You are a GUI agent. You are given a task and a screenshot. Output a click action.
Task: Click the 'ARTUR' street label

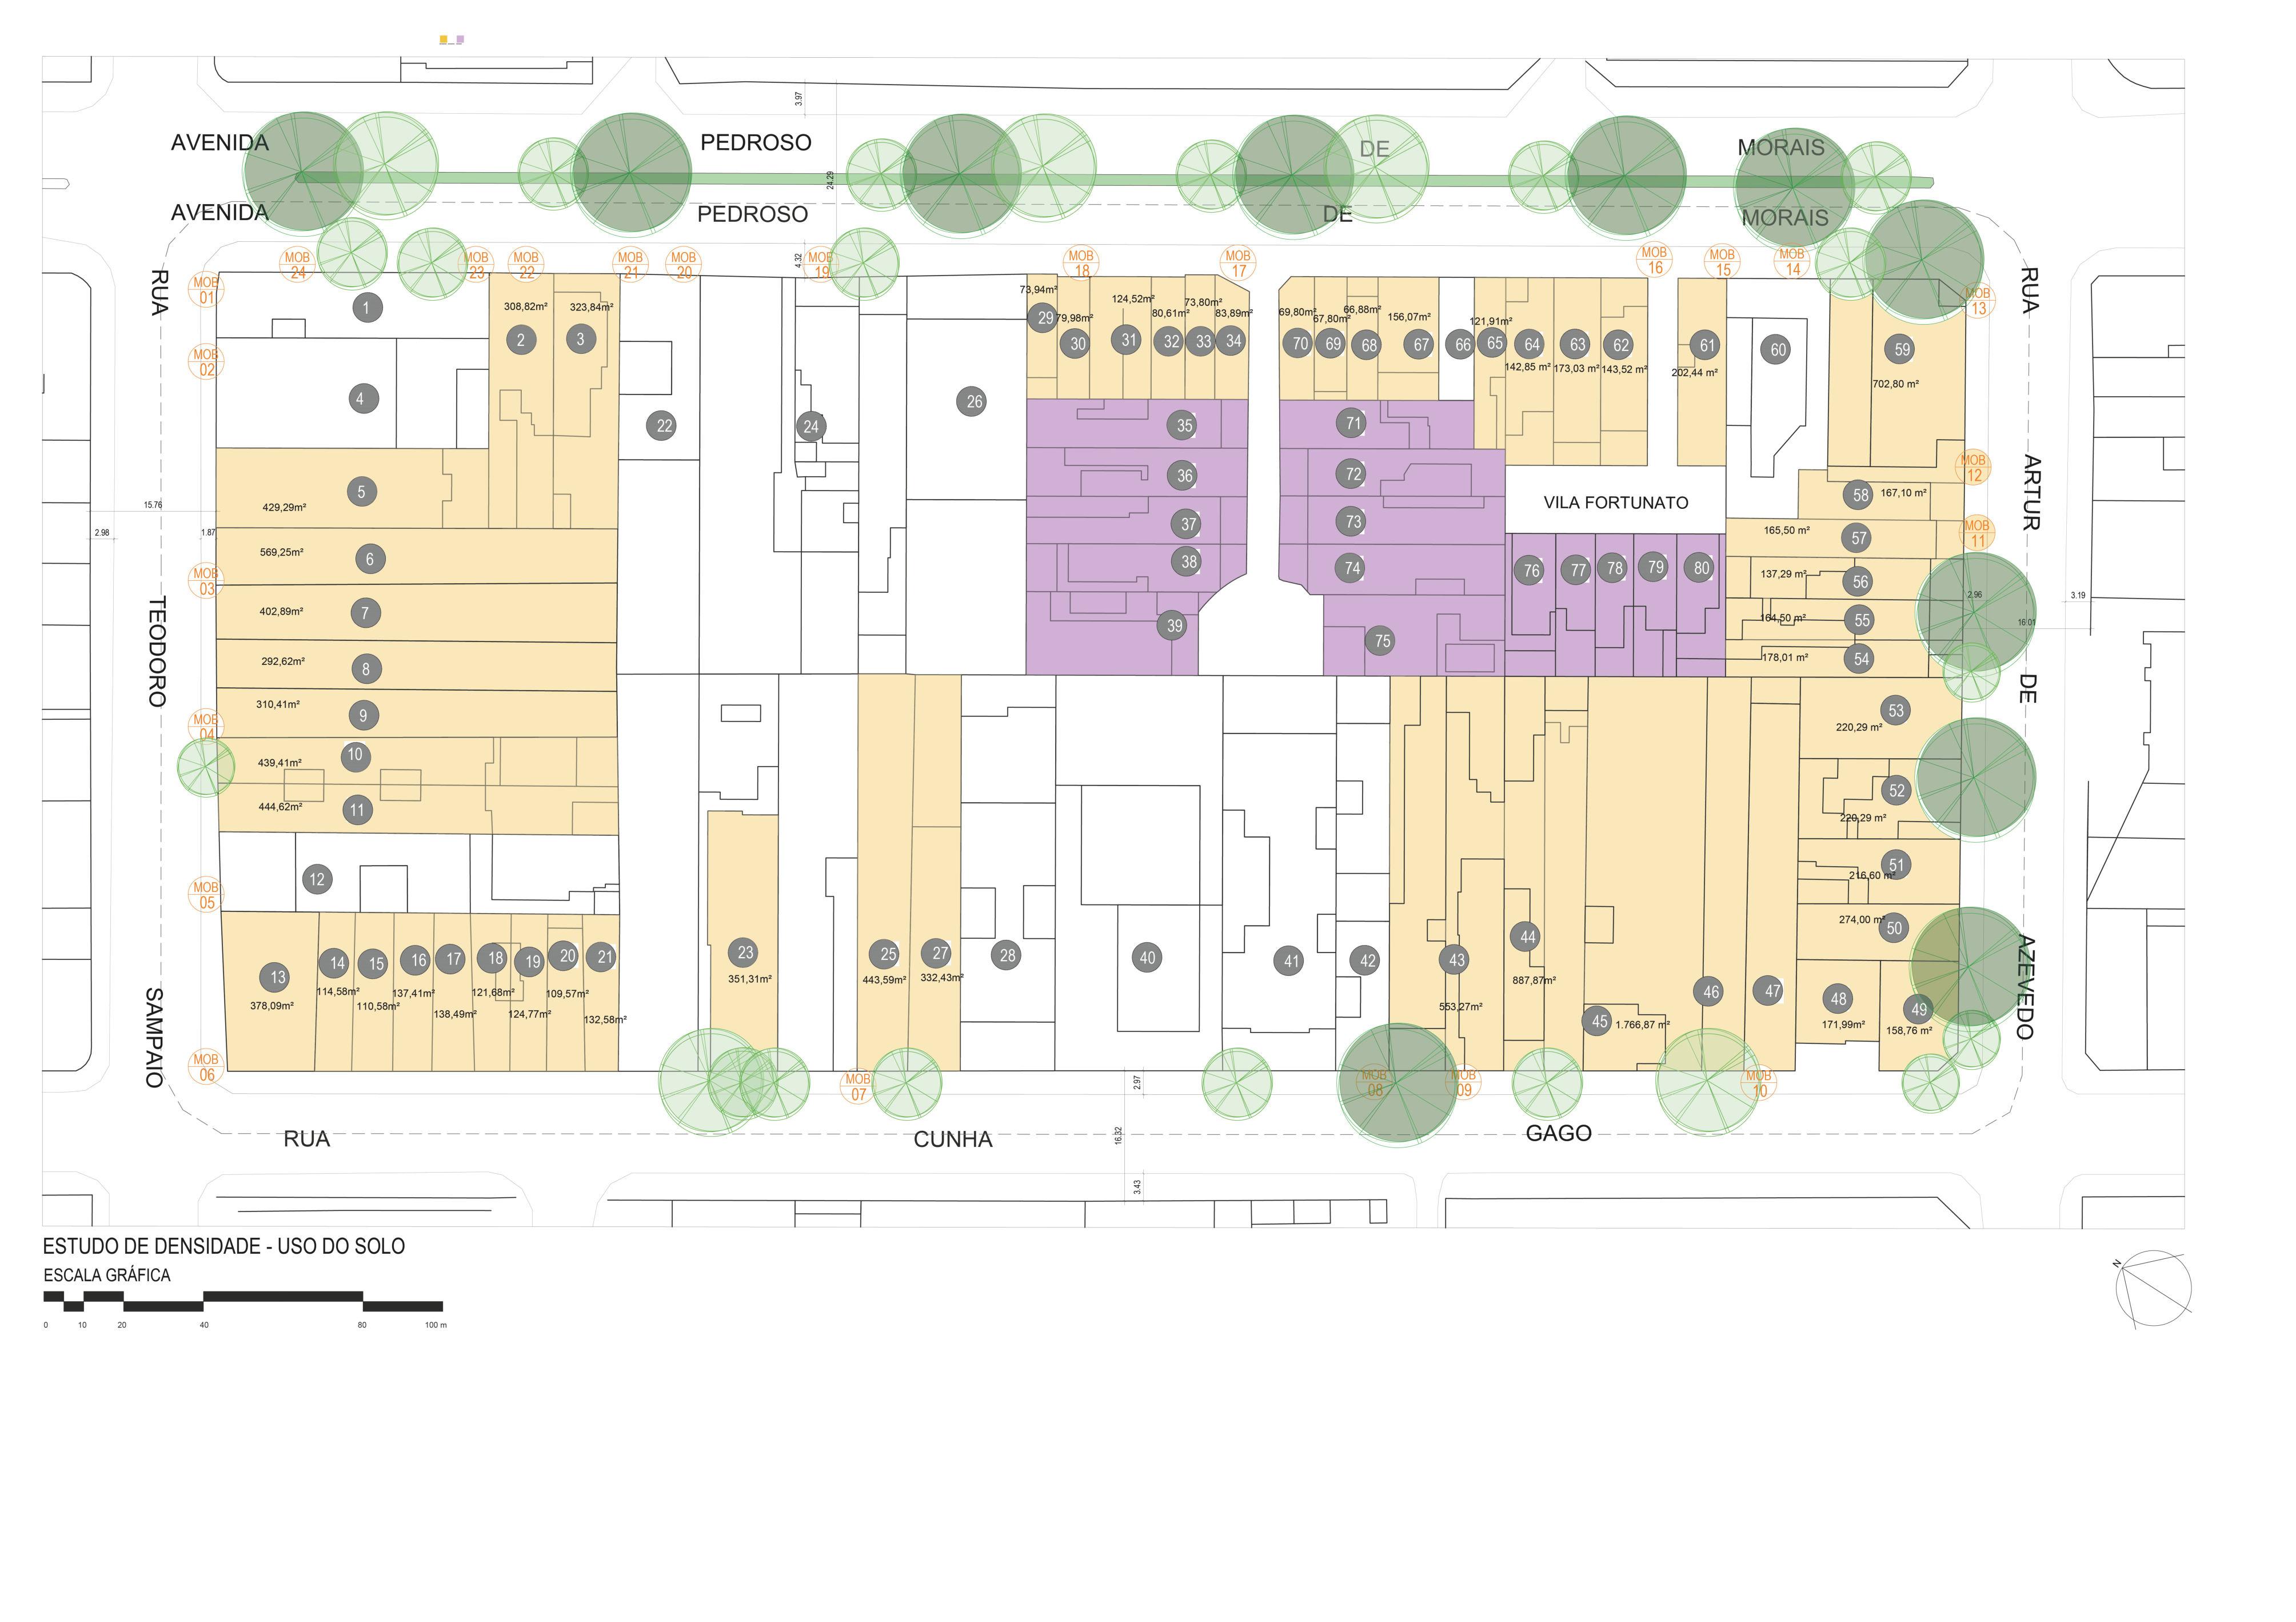pyautogui.click(x=2032, y=493)
